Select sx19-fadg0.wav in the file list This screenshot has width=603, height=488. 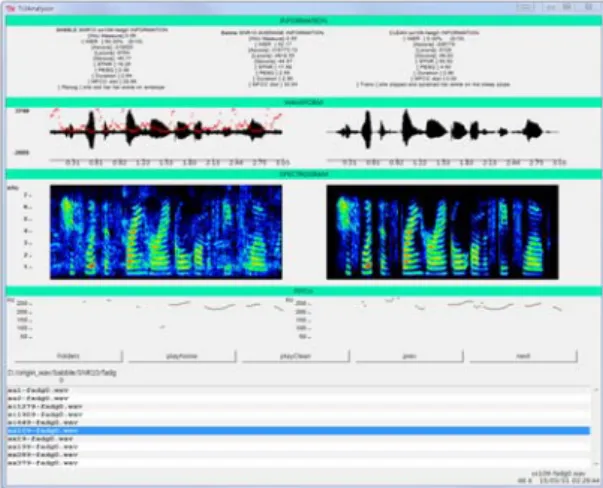[298, 439]
